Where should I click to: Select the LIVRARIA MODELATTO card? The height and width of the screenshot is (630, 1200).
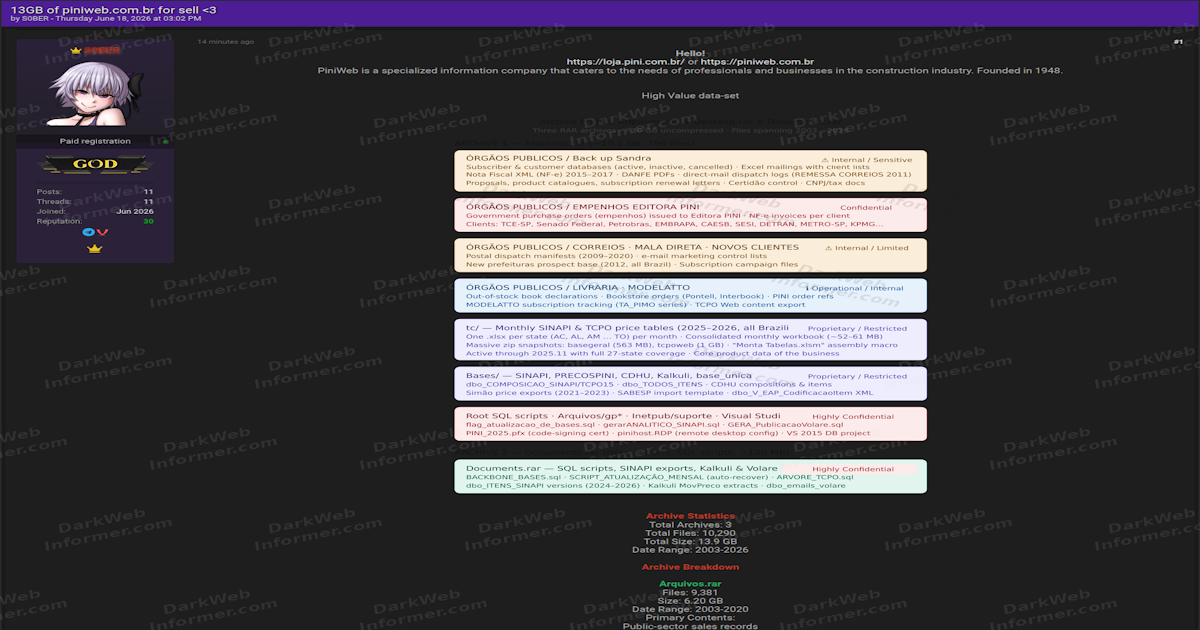coord(690,295)
